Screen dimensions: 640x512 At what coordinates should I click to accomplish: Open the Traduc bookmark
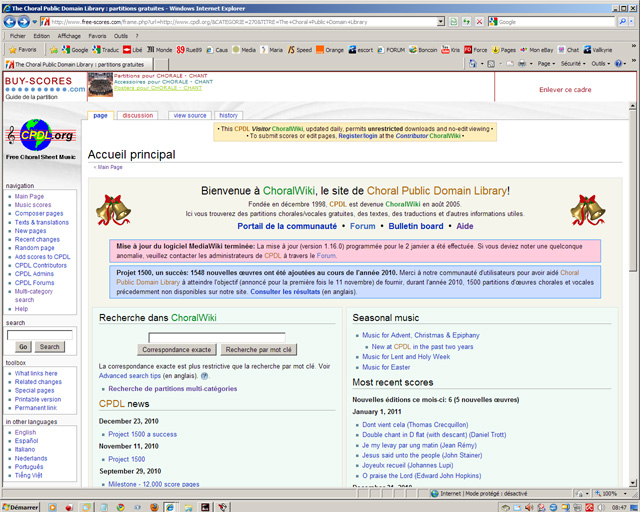[x=105, y=50]
